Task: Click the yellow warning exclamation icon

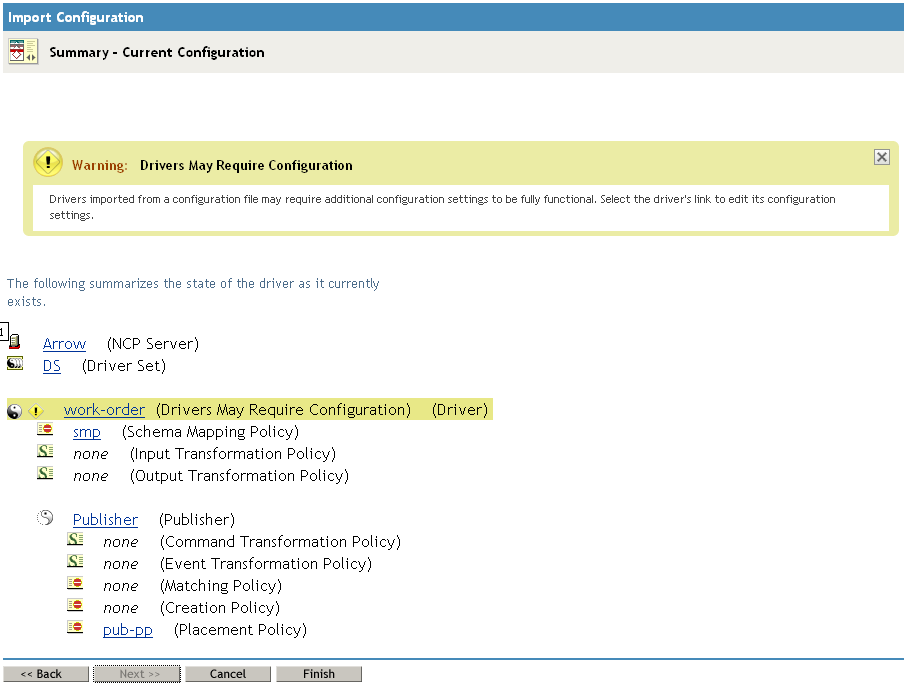Action: click(x=48, y=162)
